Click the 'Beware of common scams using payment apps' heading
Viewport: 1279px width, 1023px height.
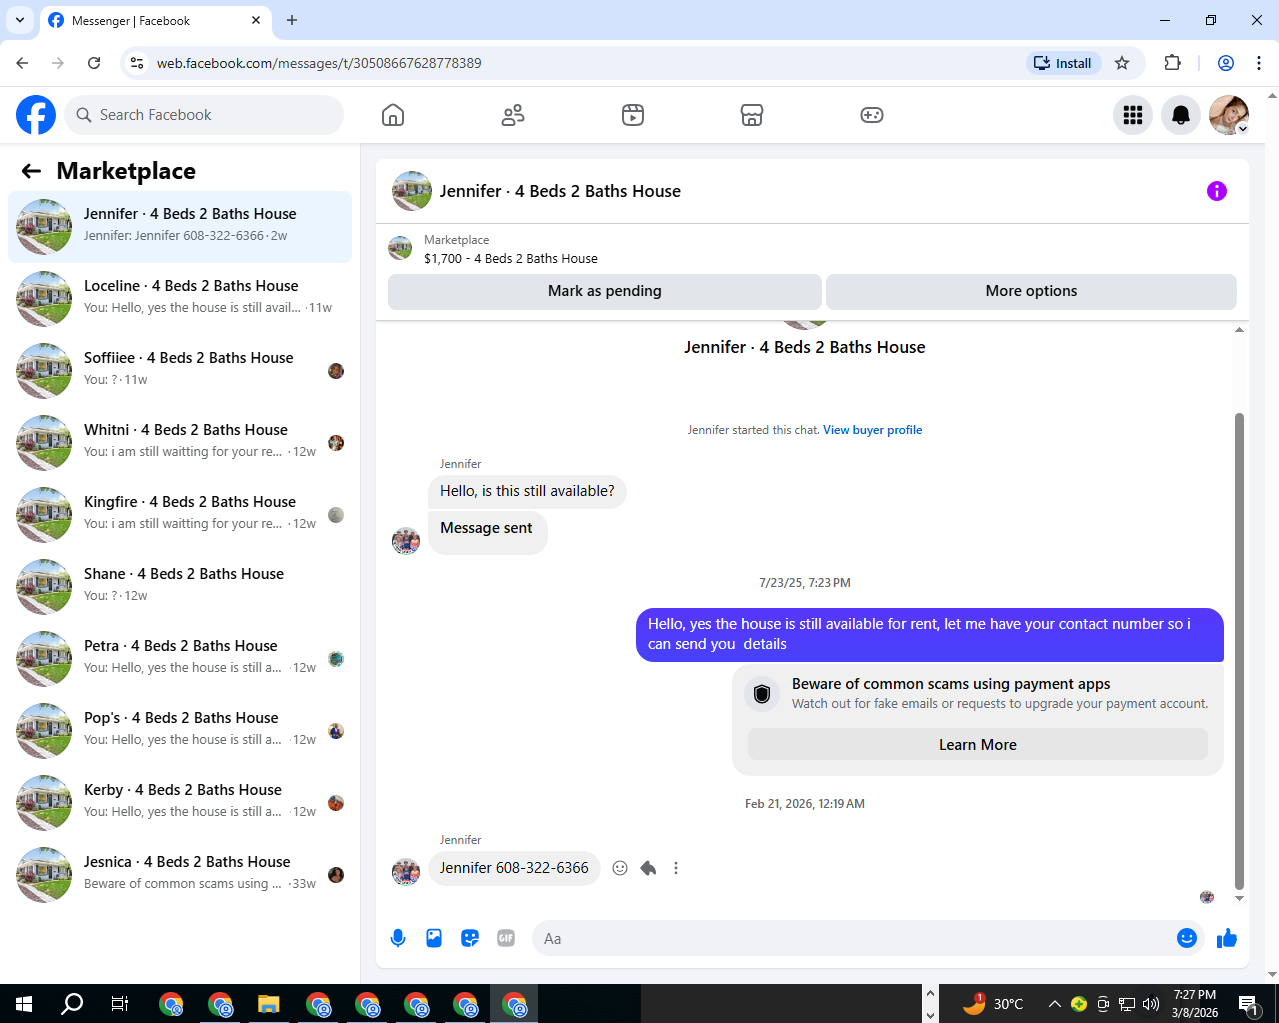(951, 684)
